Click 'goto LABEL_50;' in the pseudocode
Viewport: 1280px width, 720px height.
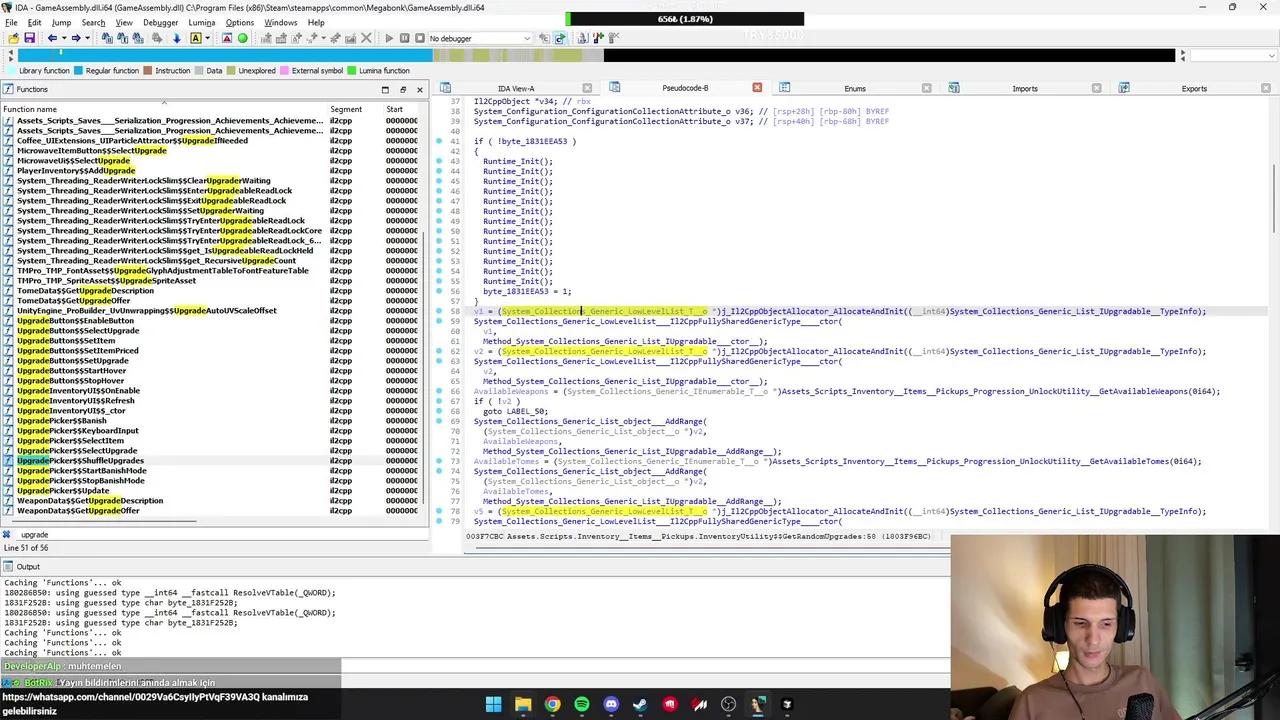(515, 411)
